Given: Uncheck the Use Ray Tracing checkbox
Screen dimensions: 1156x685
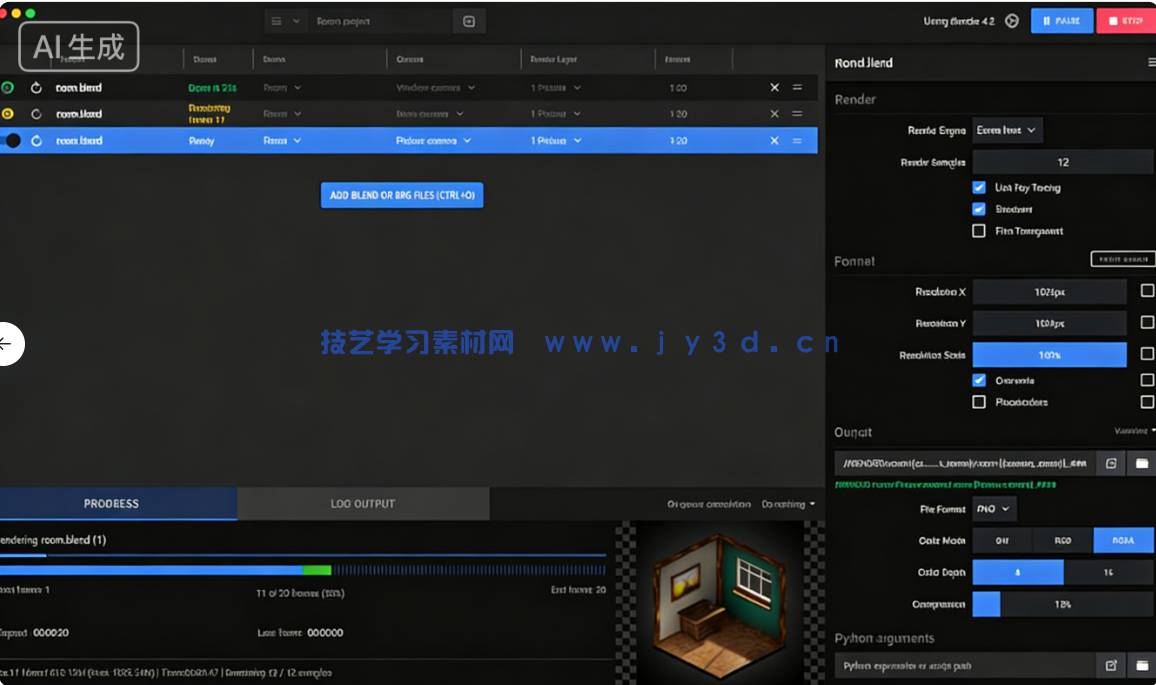Looking at the screenshot, I should (x=977, y=187).
